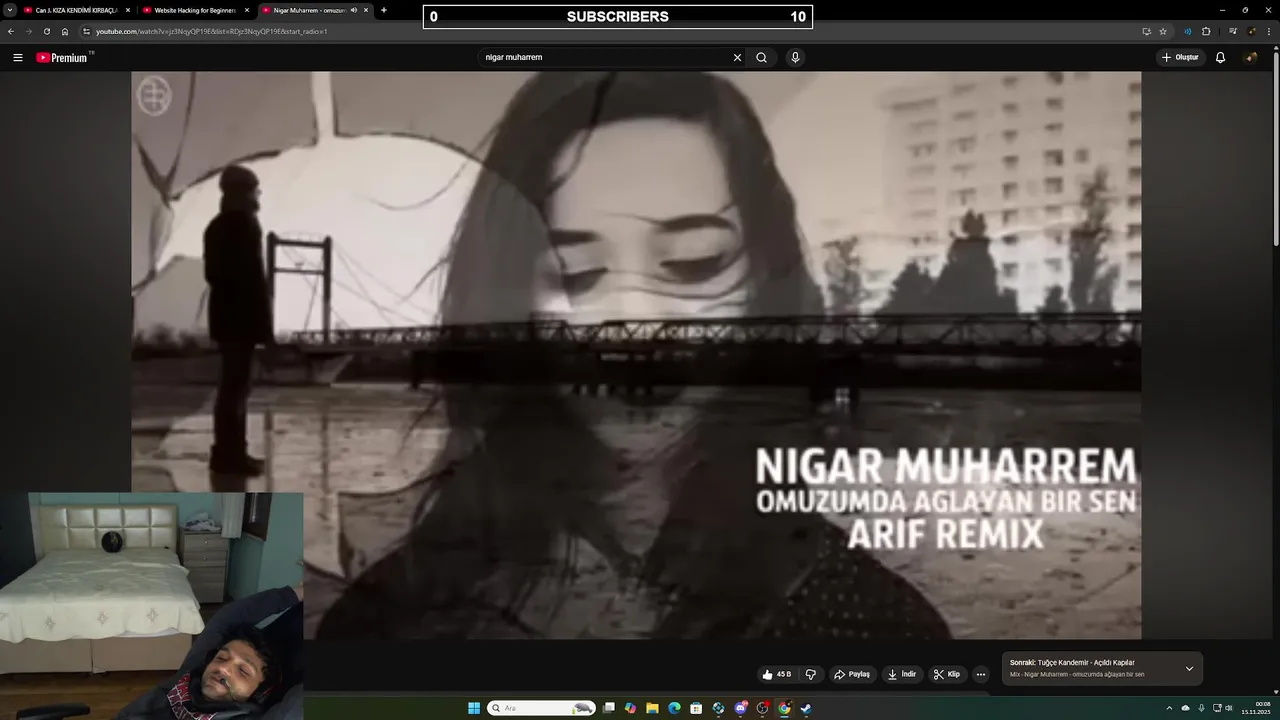1280x720 pixels.
Task: Reload the current page
Action: click(47, 31)
